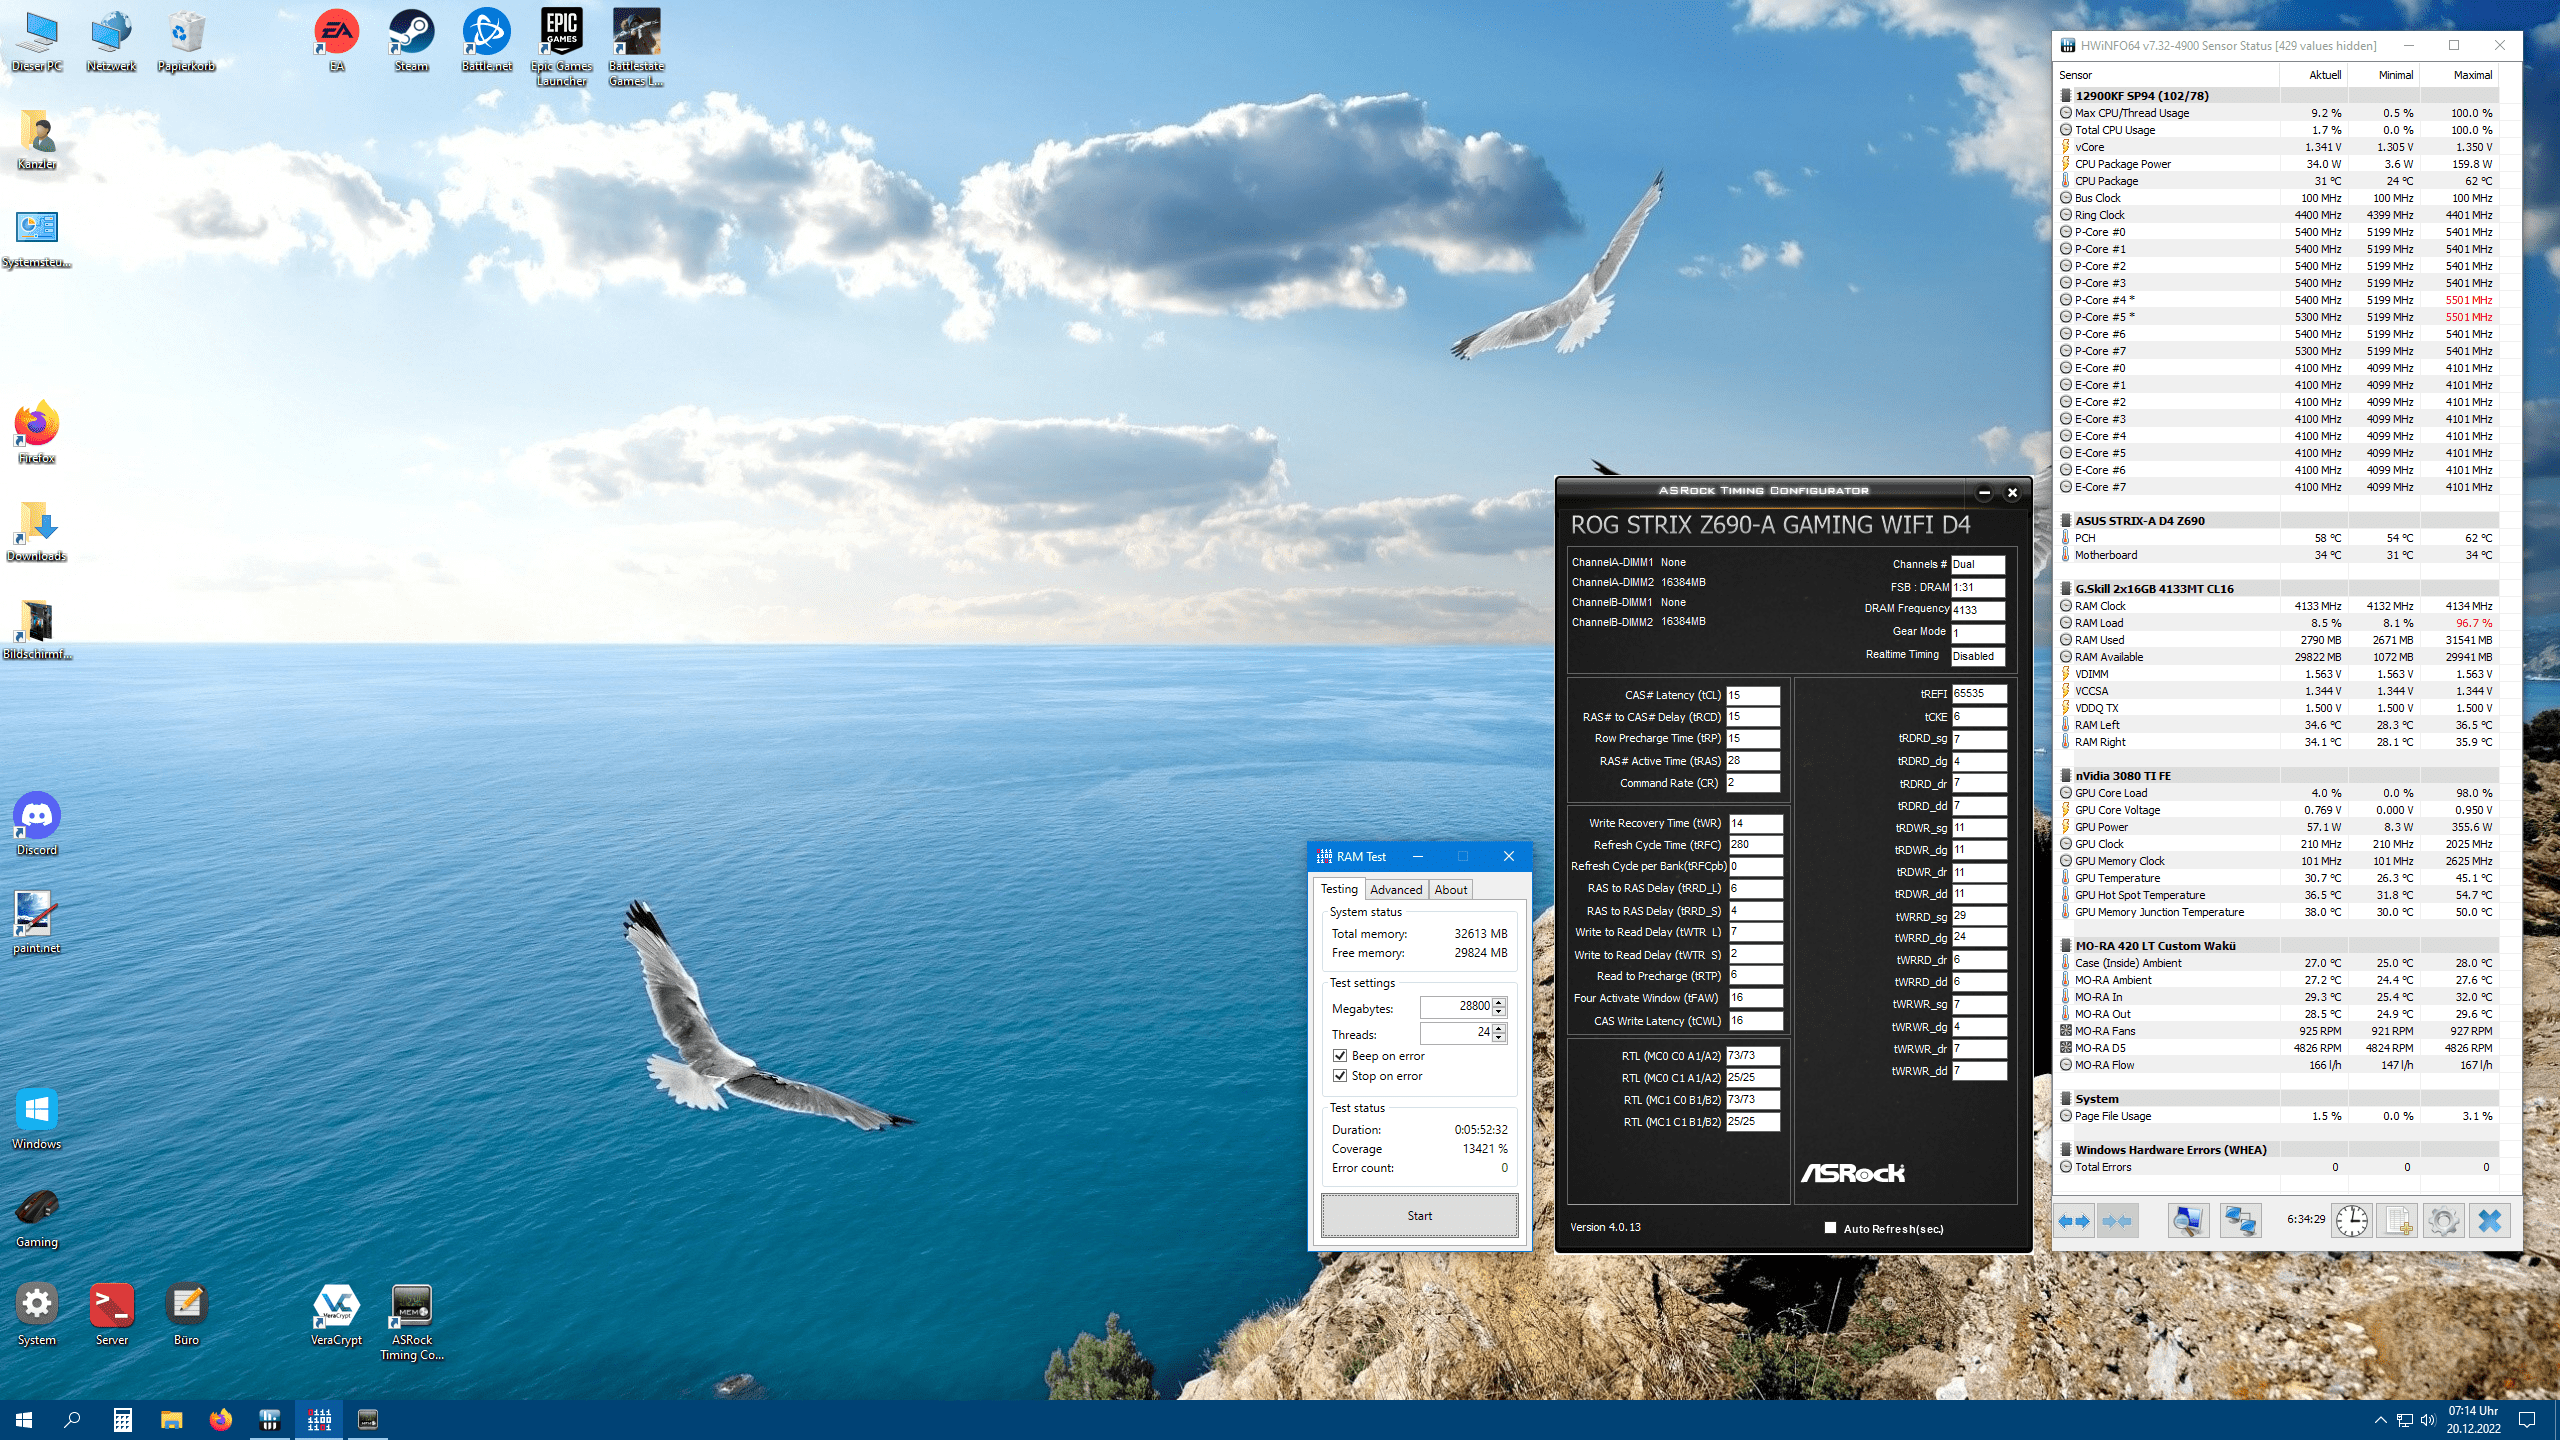Viewport: 2560px width, 1440px height.
Task: Select the Dieser PC desktop icon
Action: tap(37, 41)
